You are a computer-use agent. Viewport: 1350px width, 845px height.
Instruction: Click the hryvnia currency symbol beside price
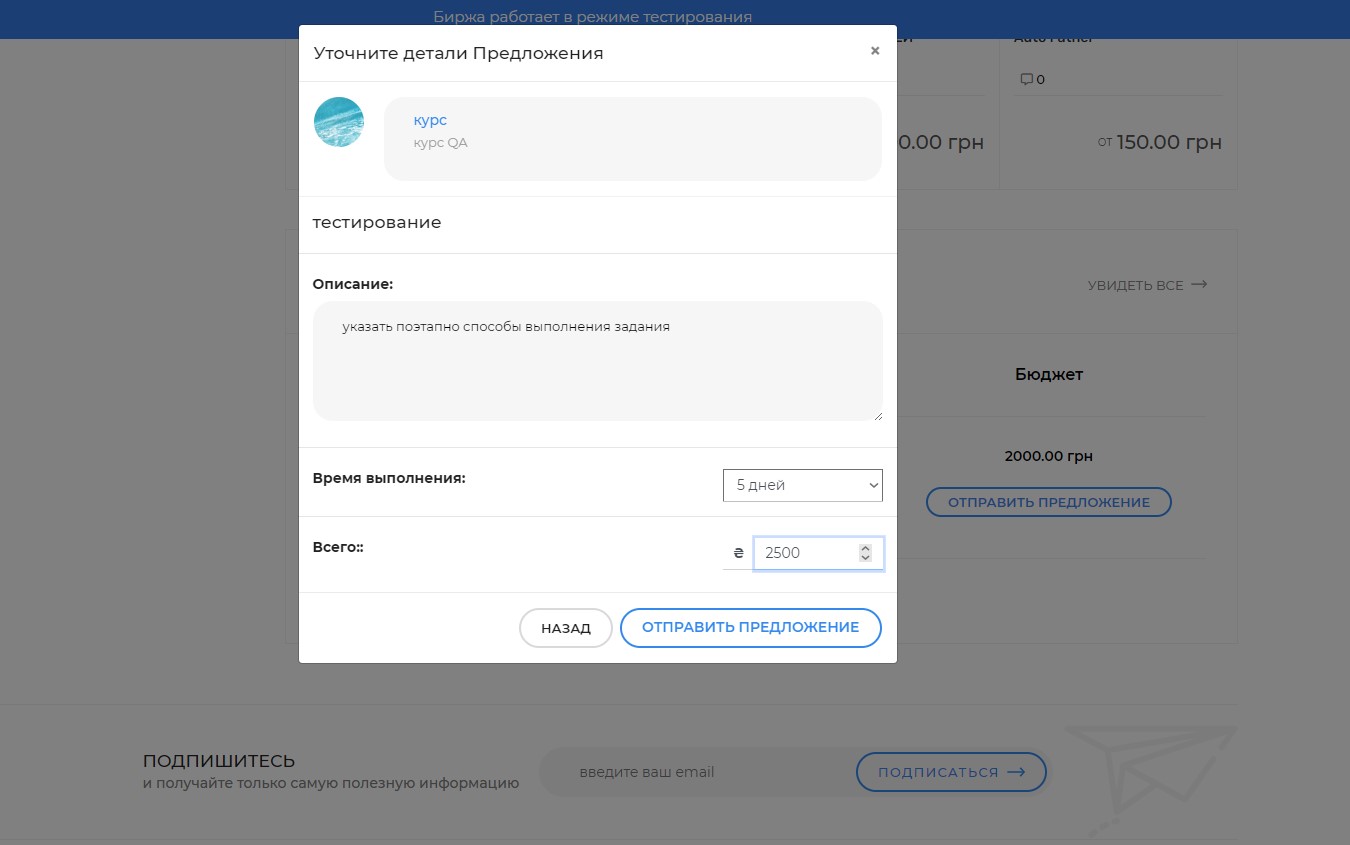(738, 552)
